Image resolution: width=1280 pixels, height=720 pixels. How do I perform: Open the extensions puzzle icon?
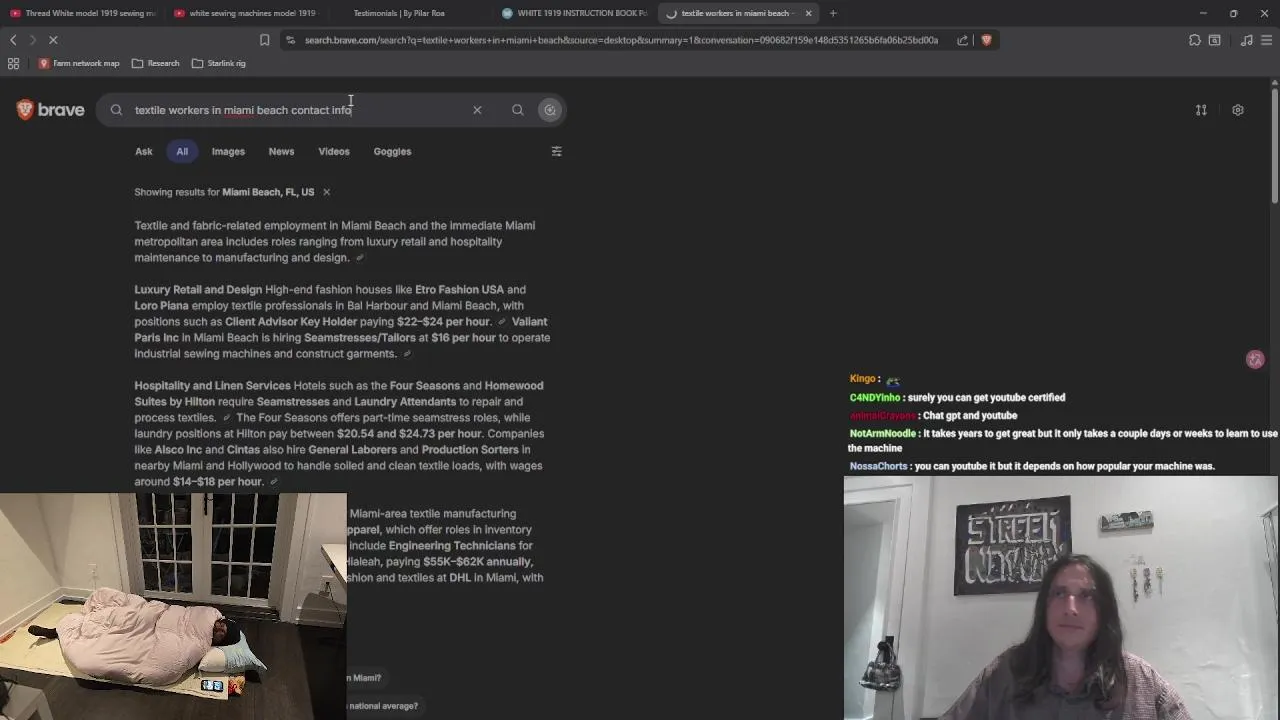pos(1195,40)
